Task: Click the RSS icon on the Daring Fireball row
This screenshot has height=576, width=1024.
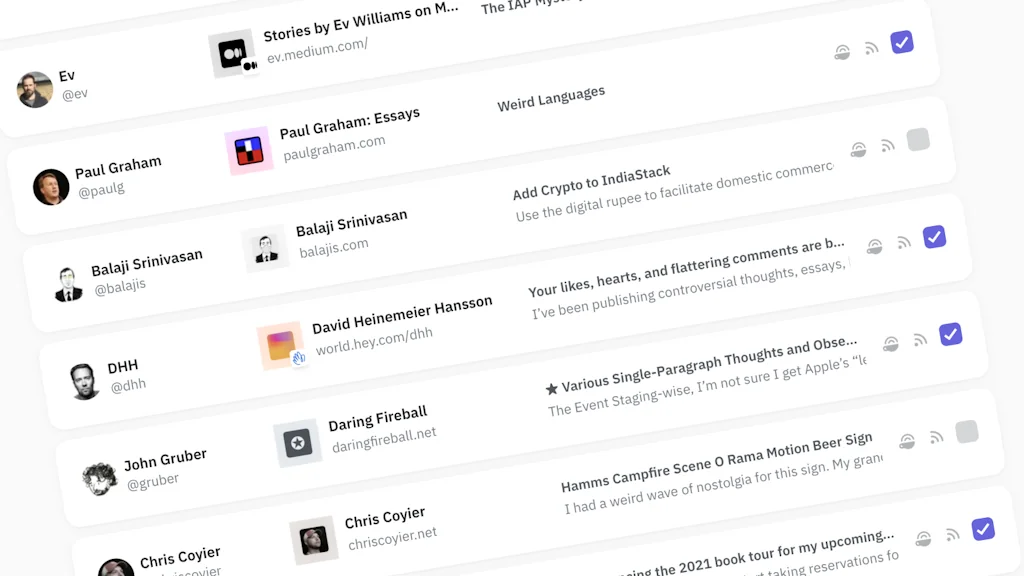Action: click(x=936, y=437)
